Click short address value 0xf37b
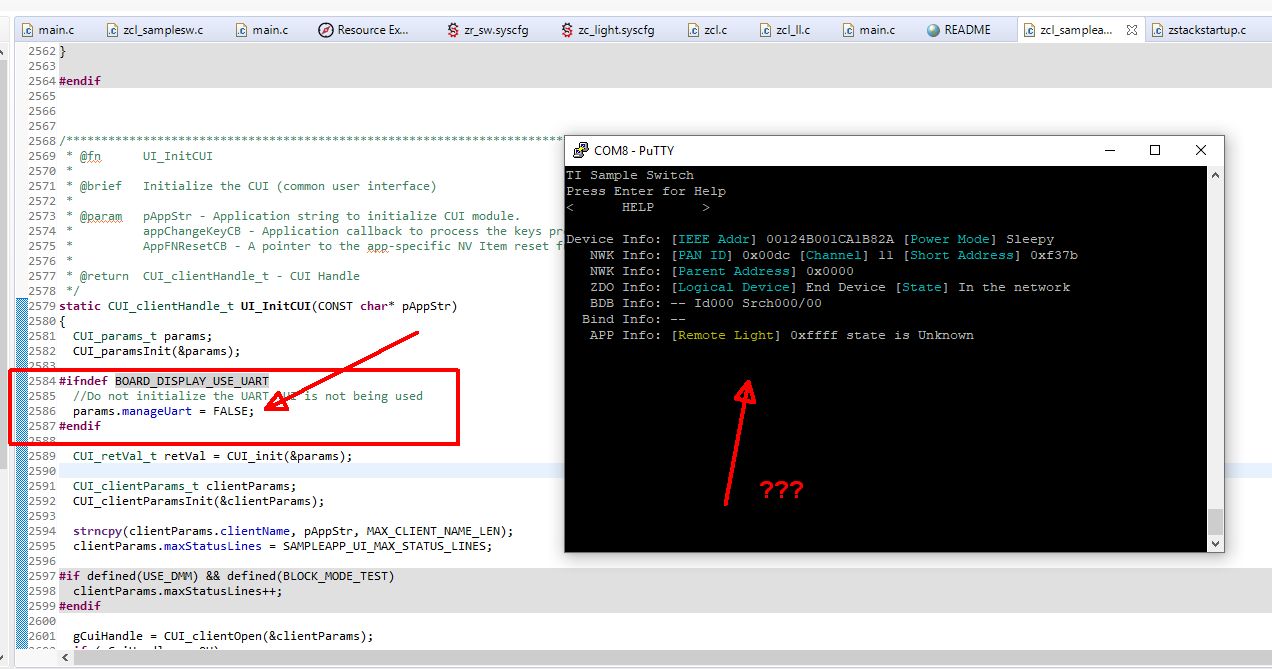Viewport: 1272px width, 669px height. [1054, 255]
